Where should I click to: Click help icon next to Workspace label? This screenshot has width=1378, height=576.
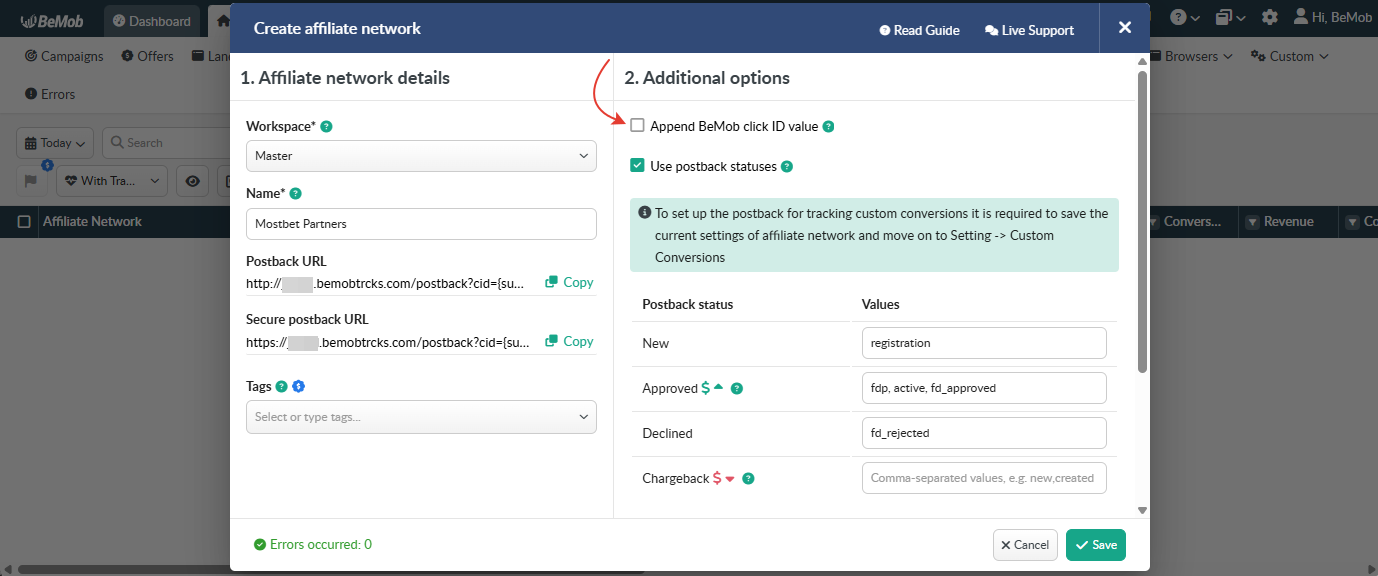pos(327,127)
